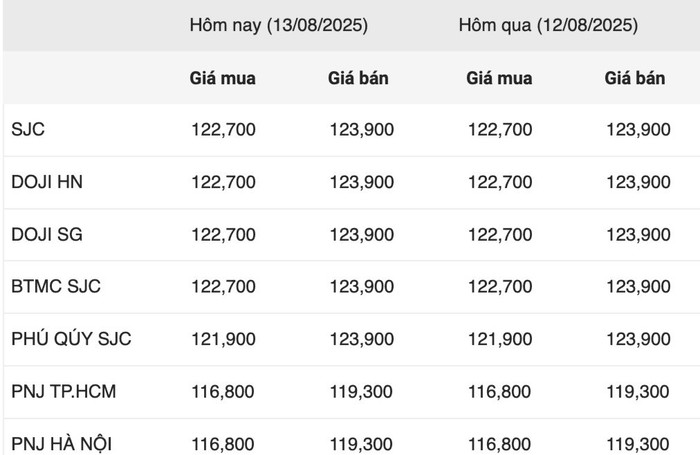
Task: Click PNJ TP.HCM today's sell price 119,300
Action: coord(361,392)
